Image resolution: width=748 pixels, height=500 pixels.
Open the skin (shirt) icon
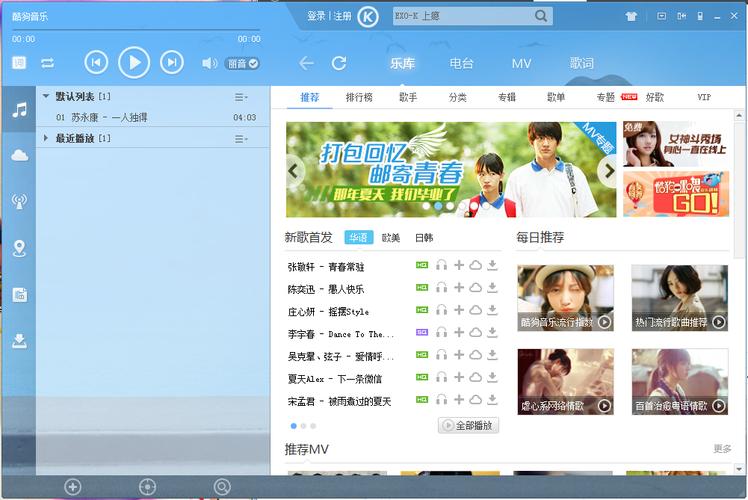coord(631,16)
